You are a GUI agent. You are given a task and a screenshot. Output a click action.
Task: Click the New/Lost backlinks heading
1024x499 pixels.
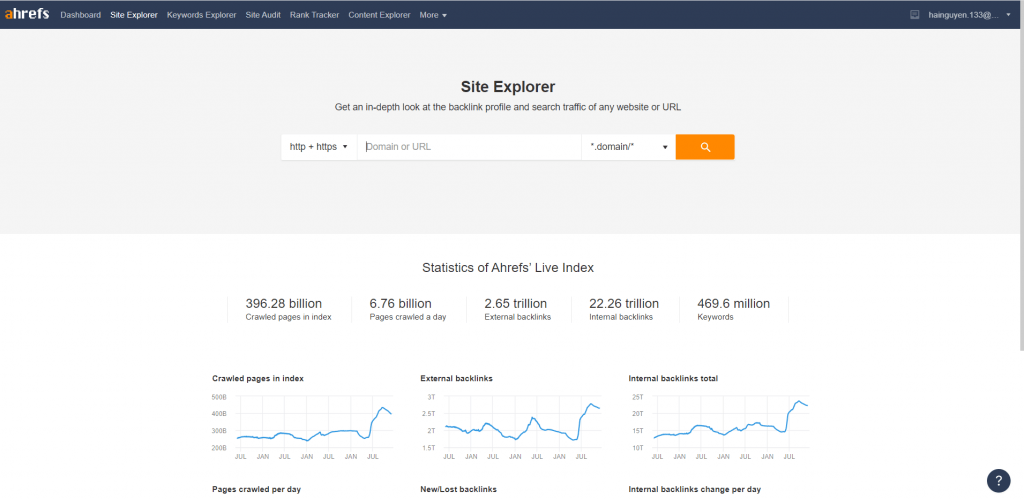tap(458, 489)
